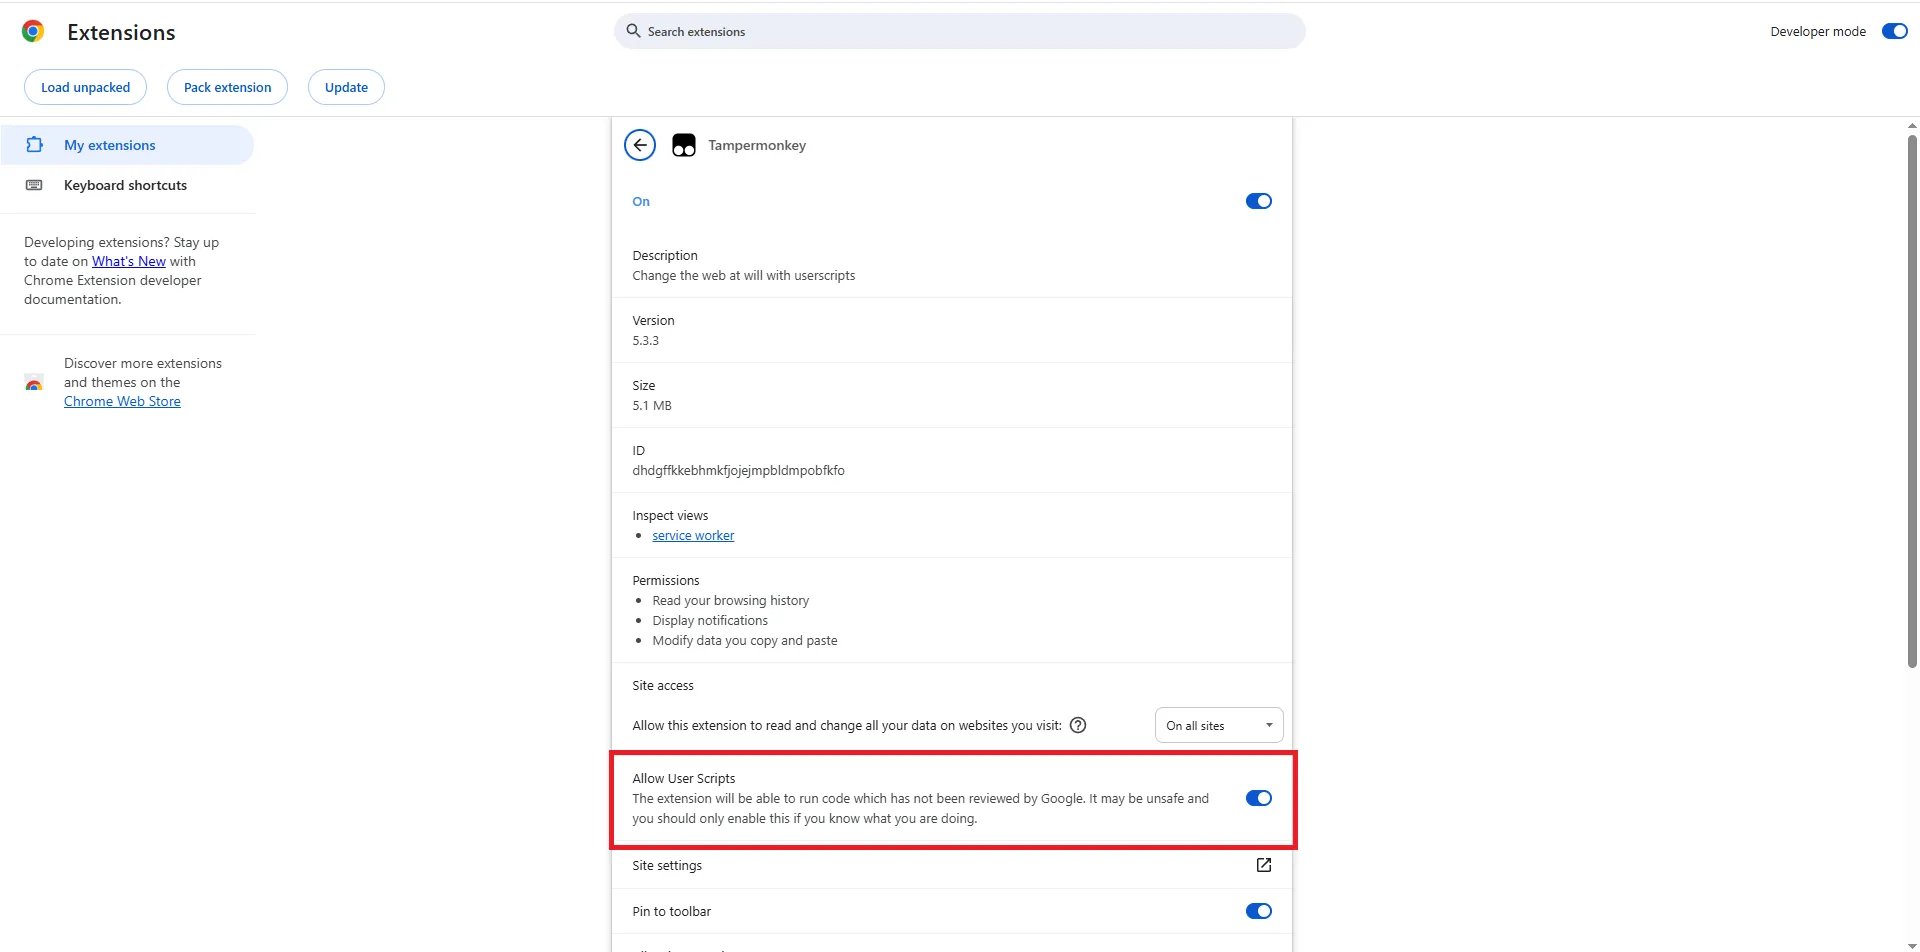Click the Load unpacked button

tap(85, 87)
